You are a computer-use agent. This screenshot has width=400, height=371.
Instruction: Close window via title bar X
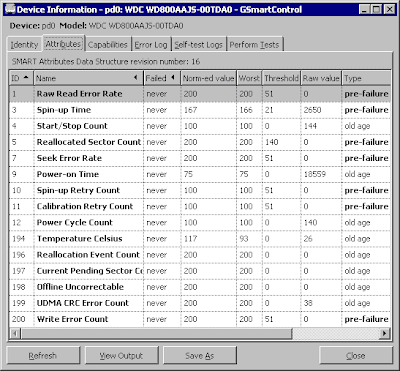389,10
